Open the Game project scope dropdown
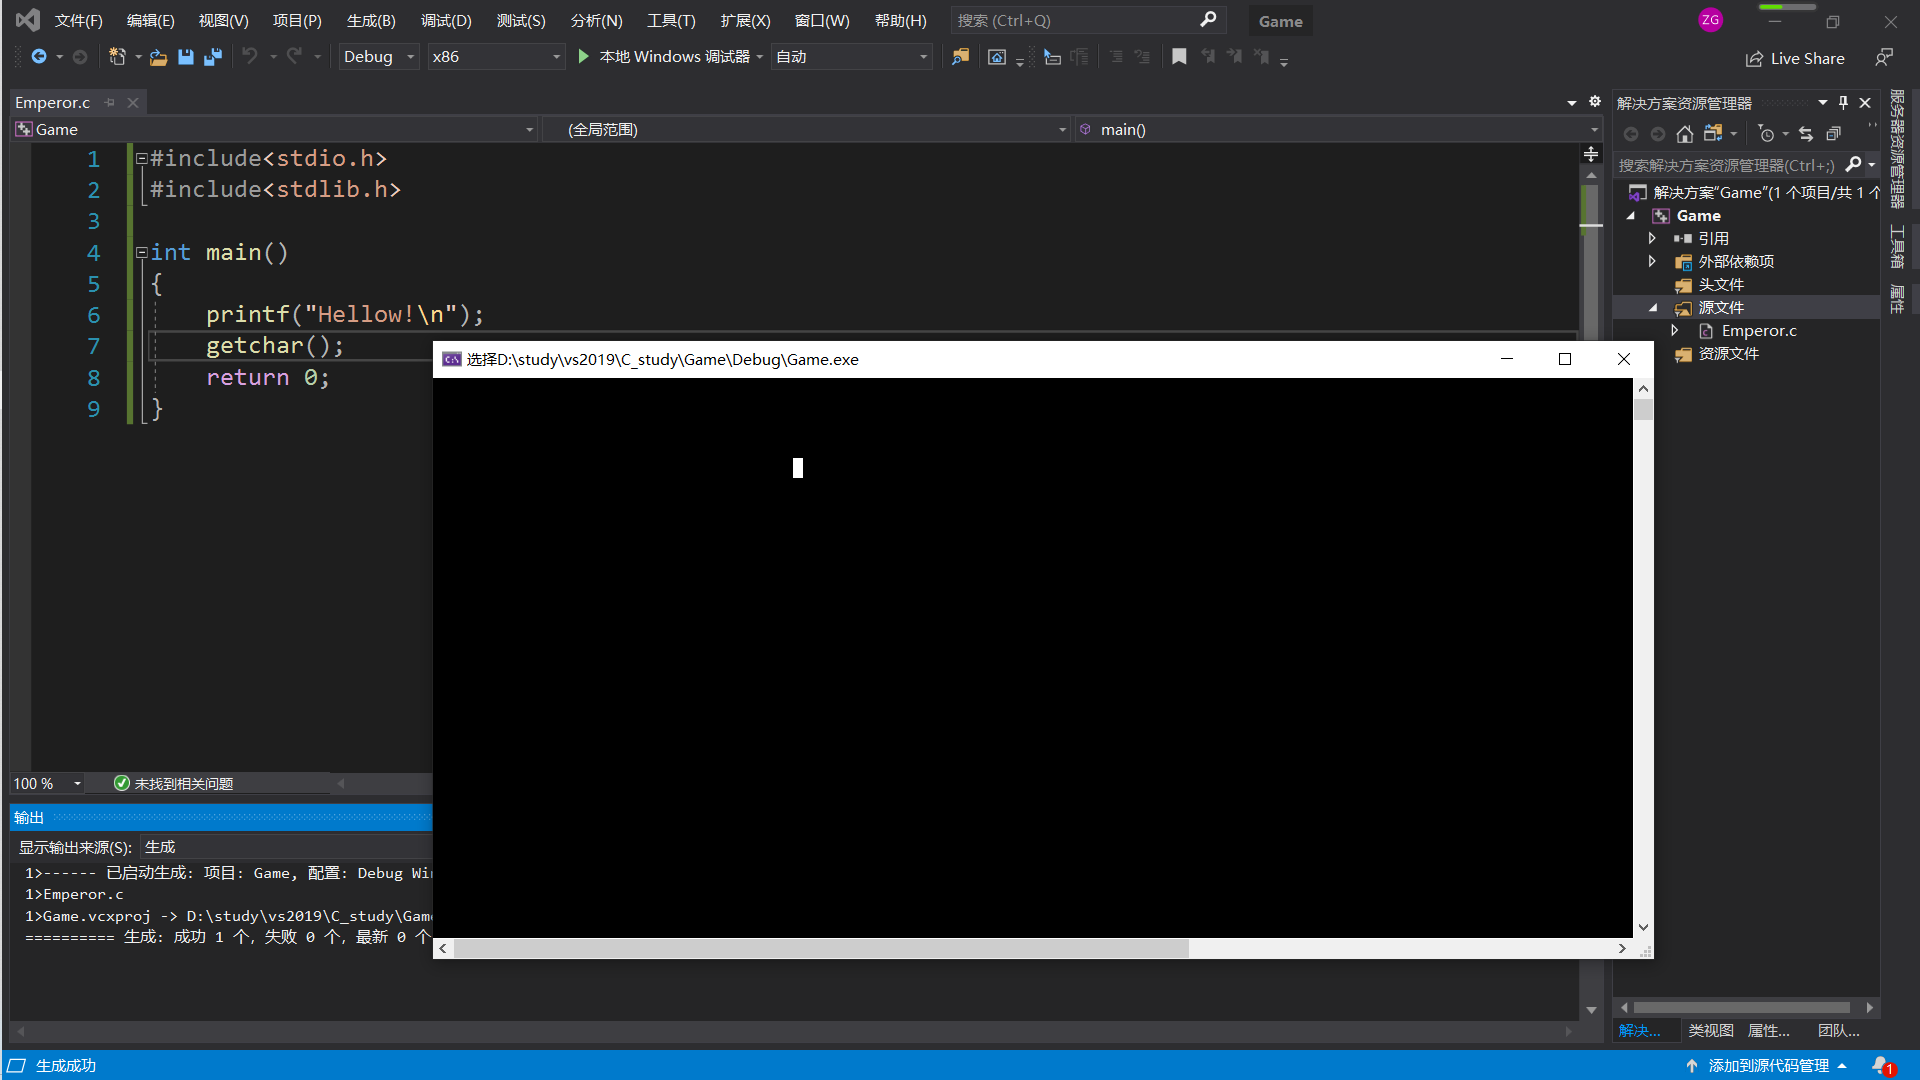 pos(275,130)
